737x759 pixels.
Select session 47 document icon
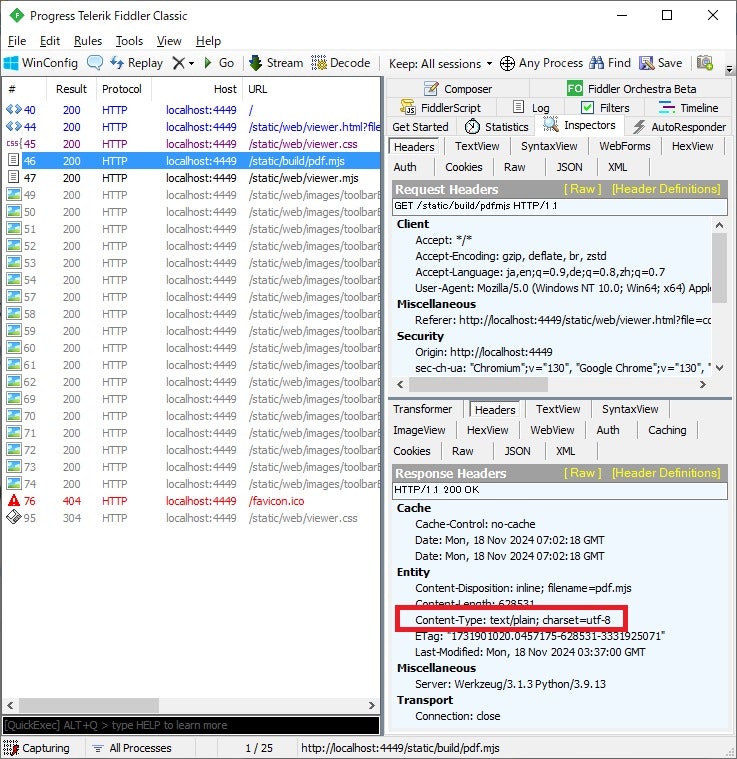coord(14,177)
